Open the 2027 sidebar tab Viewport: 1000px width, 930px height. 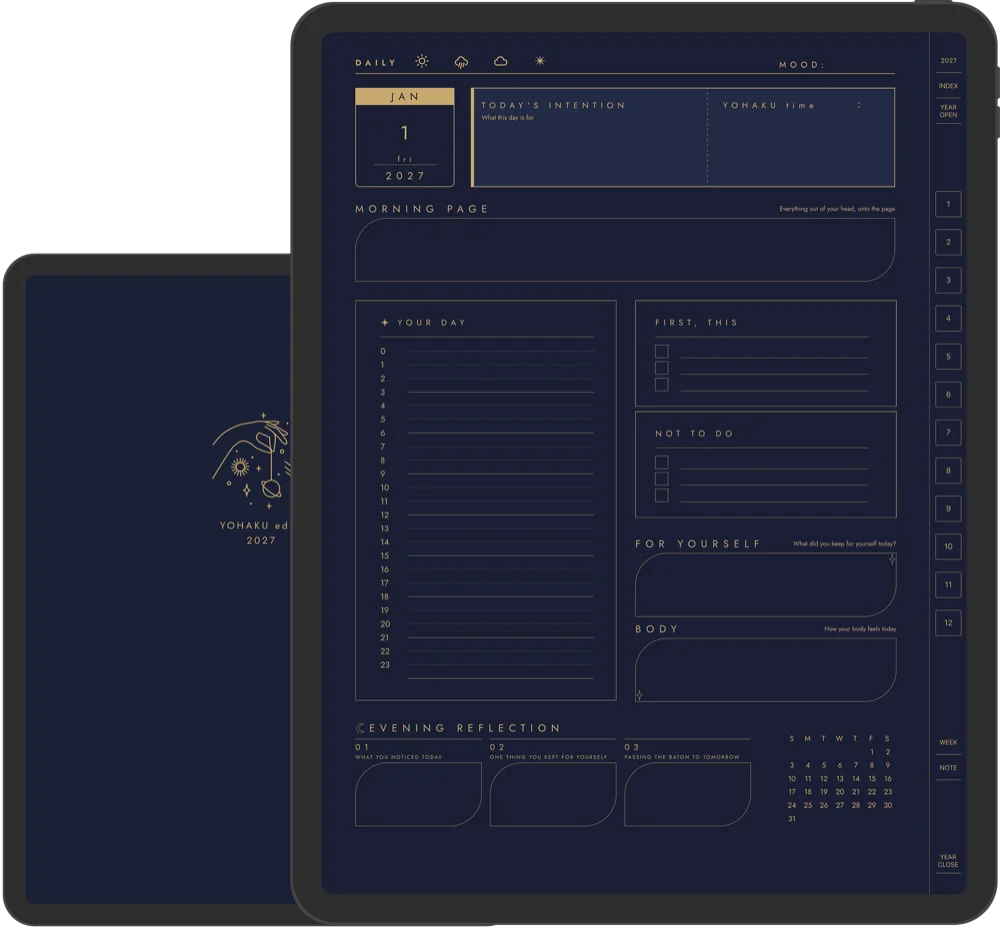click(948, 61)
